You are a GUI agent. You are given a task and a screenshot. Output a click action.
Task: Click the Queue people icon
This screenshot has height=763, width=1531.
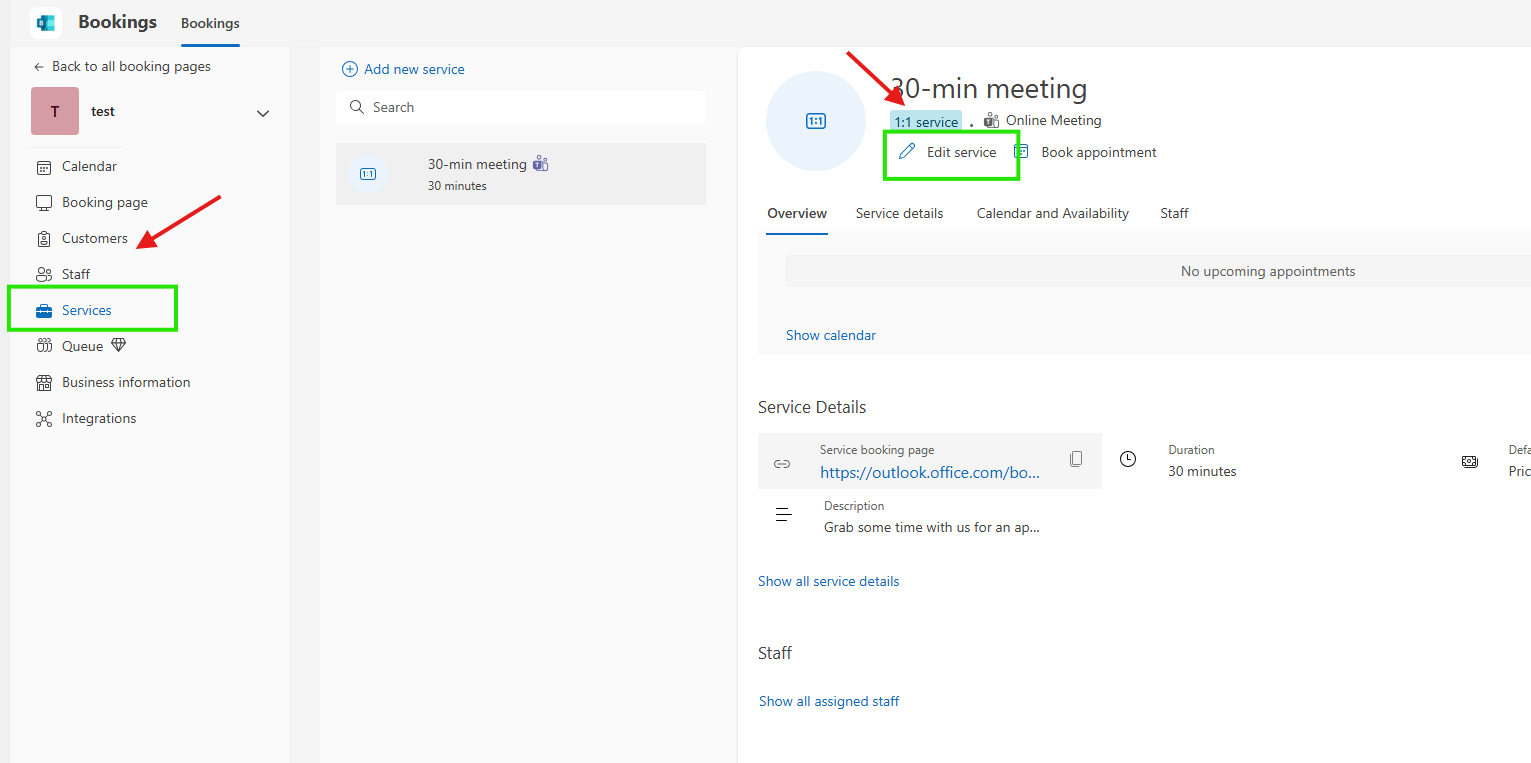44,346
